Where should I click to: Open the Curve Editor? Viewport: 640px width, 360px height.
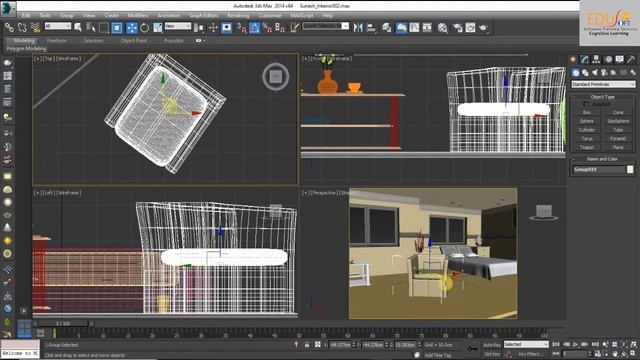click(x=414, y=27)
